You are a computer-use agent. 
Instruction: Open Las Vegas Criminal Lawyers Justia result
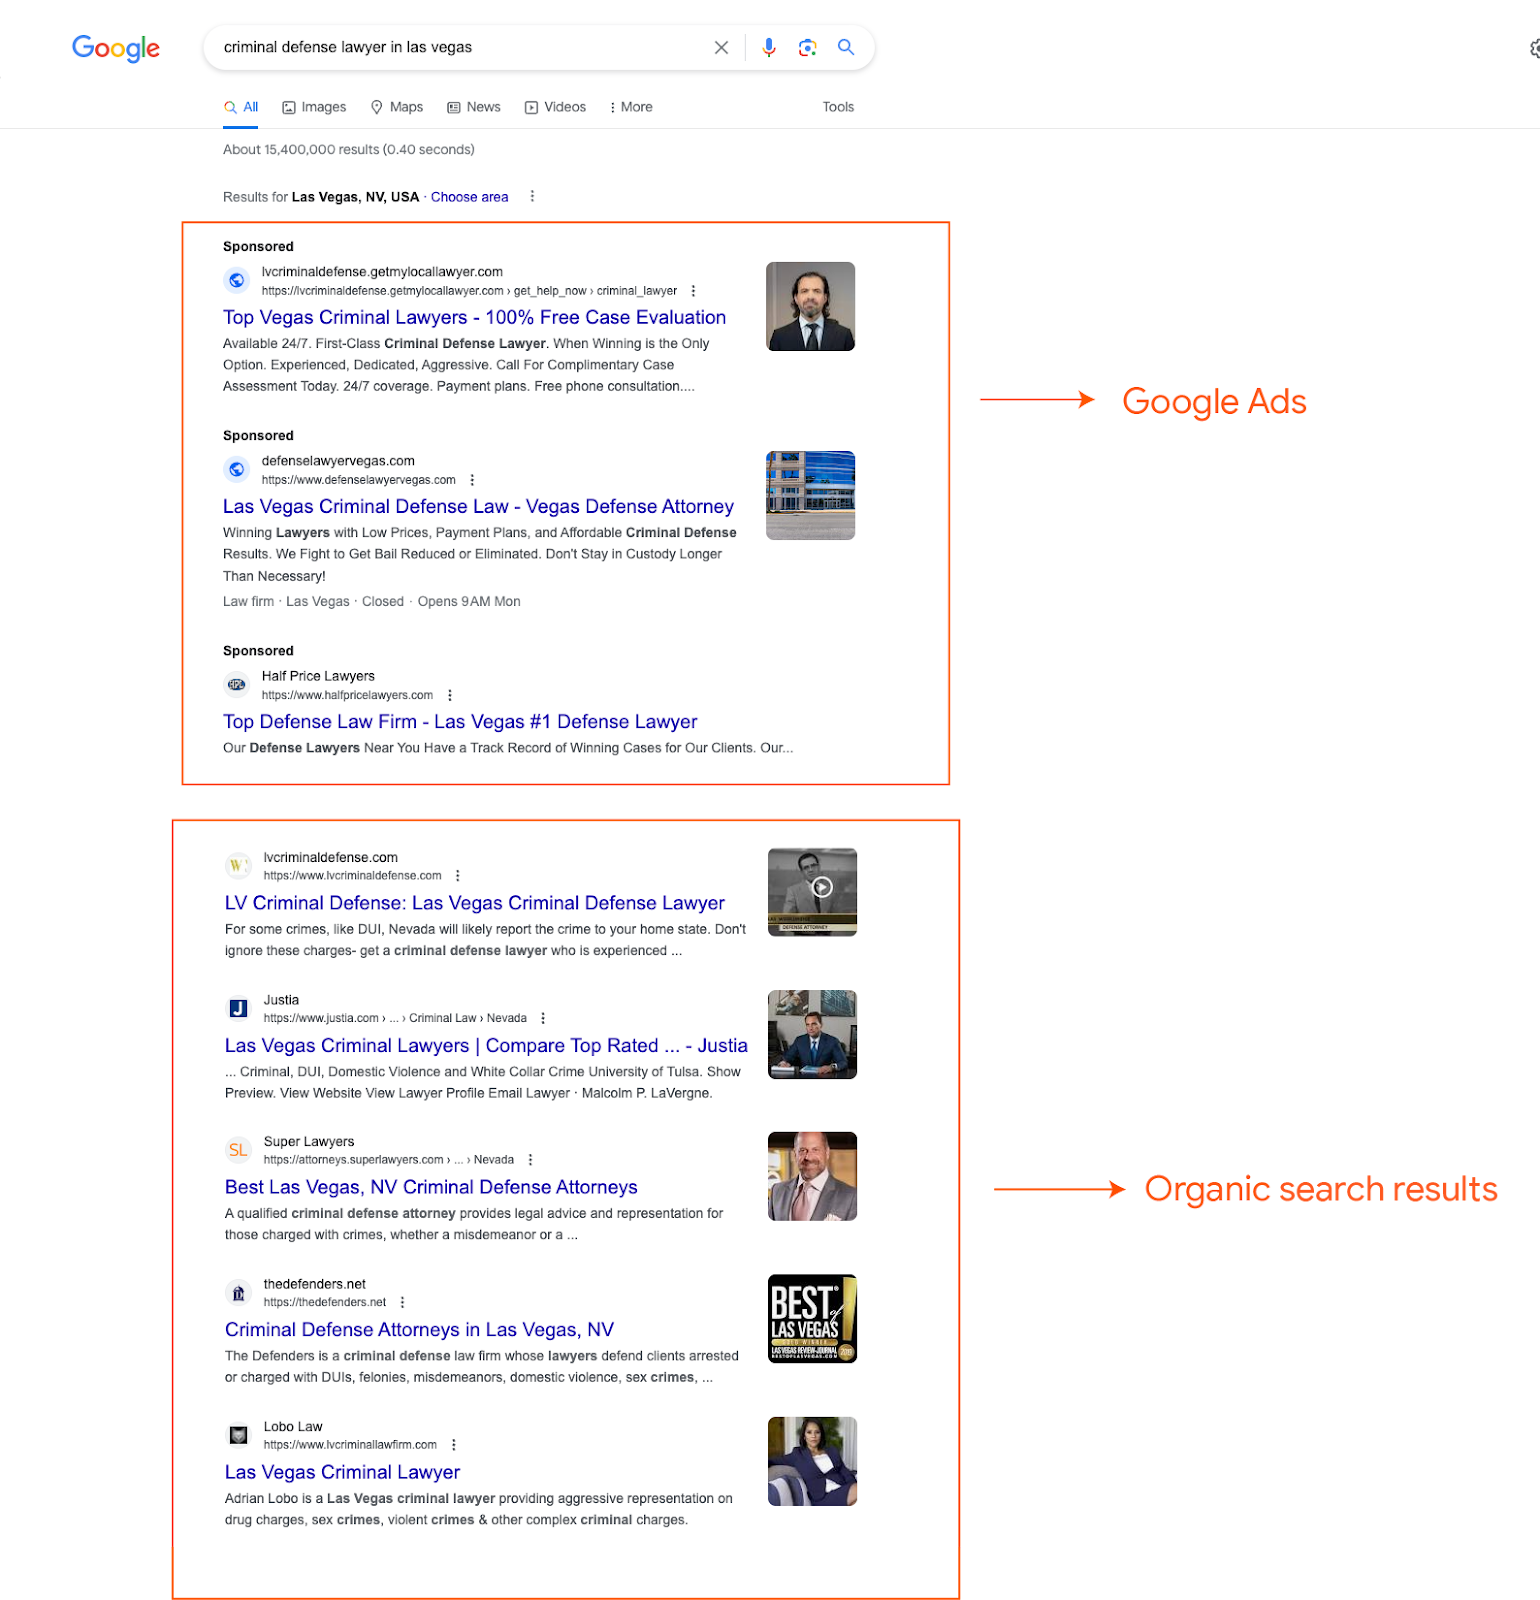pyautogui.click(x=486, y=1045)
